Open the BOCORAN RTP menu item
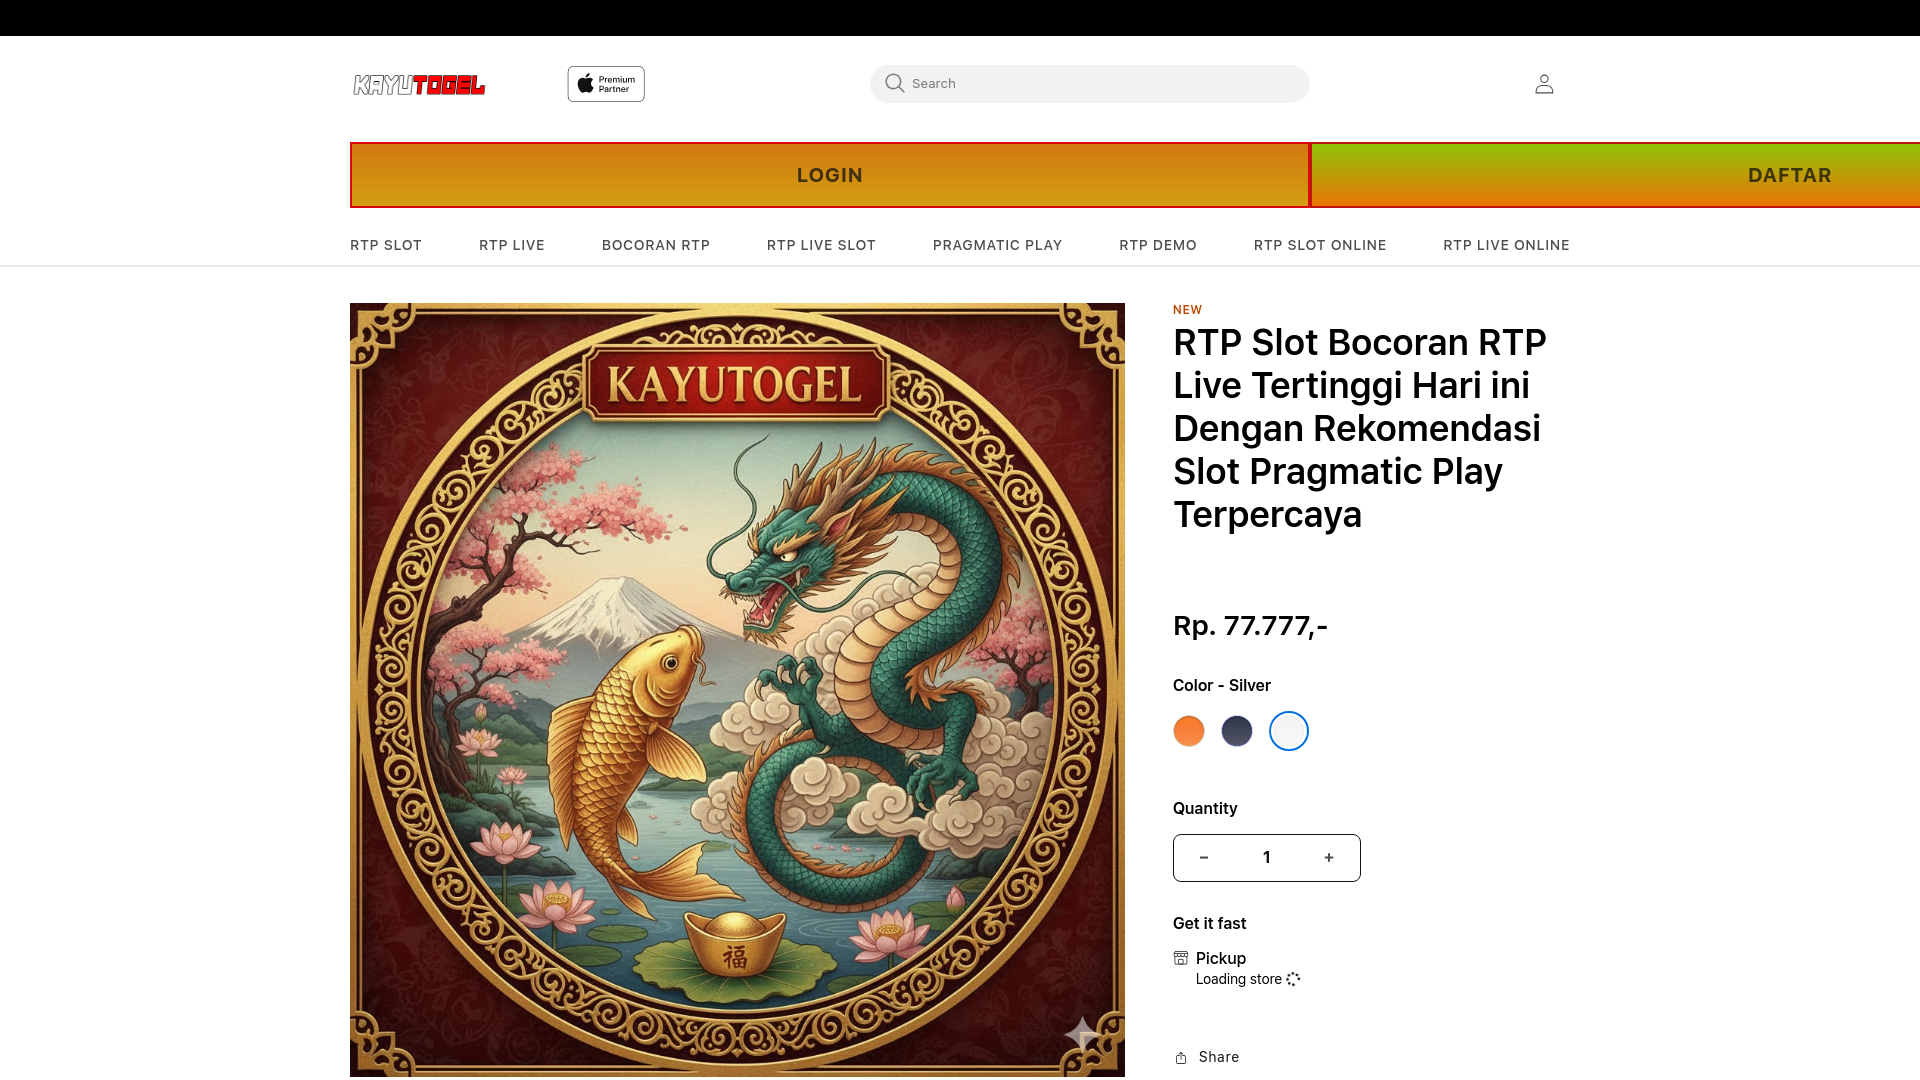This screenshot has width=1920, height=1080. point(656,245)
